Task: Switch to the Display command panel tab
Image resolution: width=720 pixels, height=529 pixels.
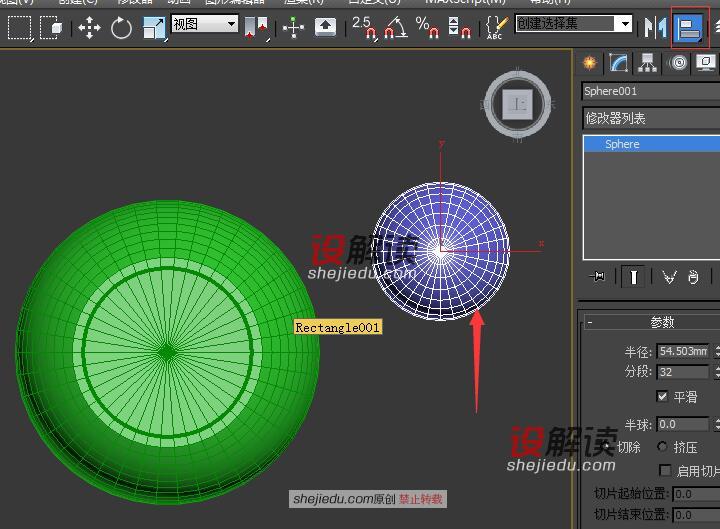Action: [706, 62]
